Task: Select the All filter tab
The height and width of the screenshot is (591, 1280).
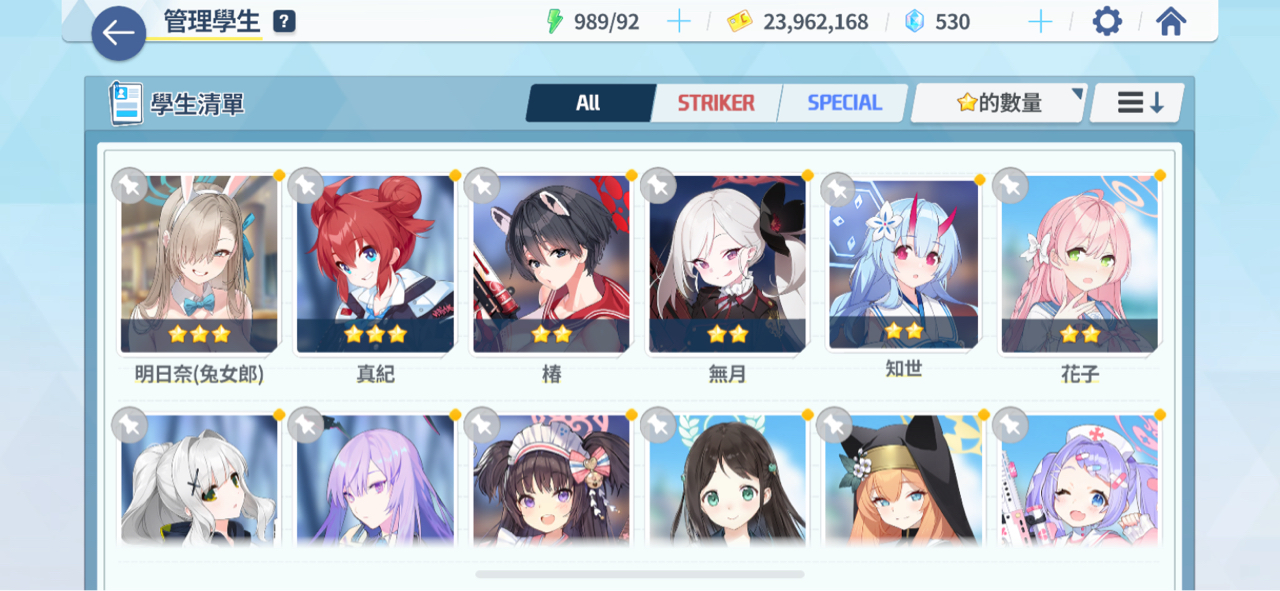Action: tap(589, 102)
